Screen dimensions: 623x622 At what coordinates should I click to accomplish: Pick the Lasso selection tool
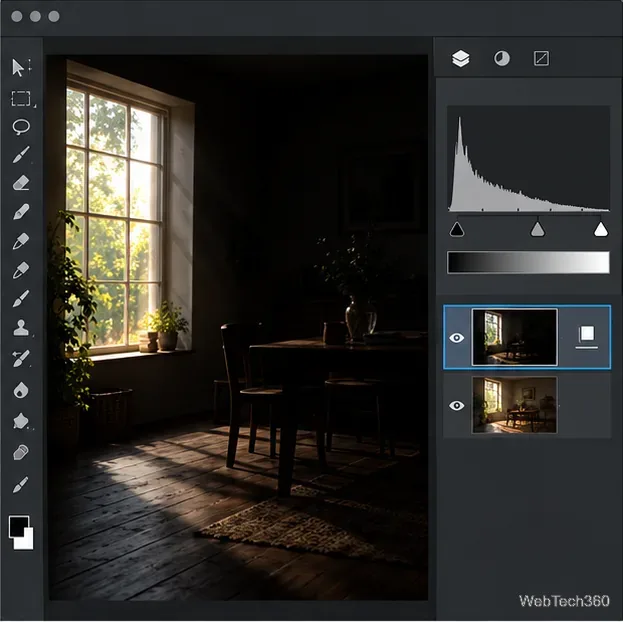coord(21,127)
